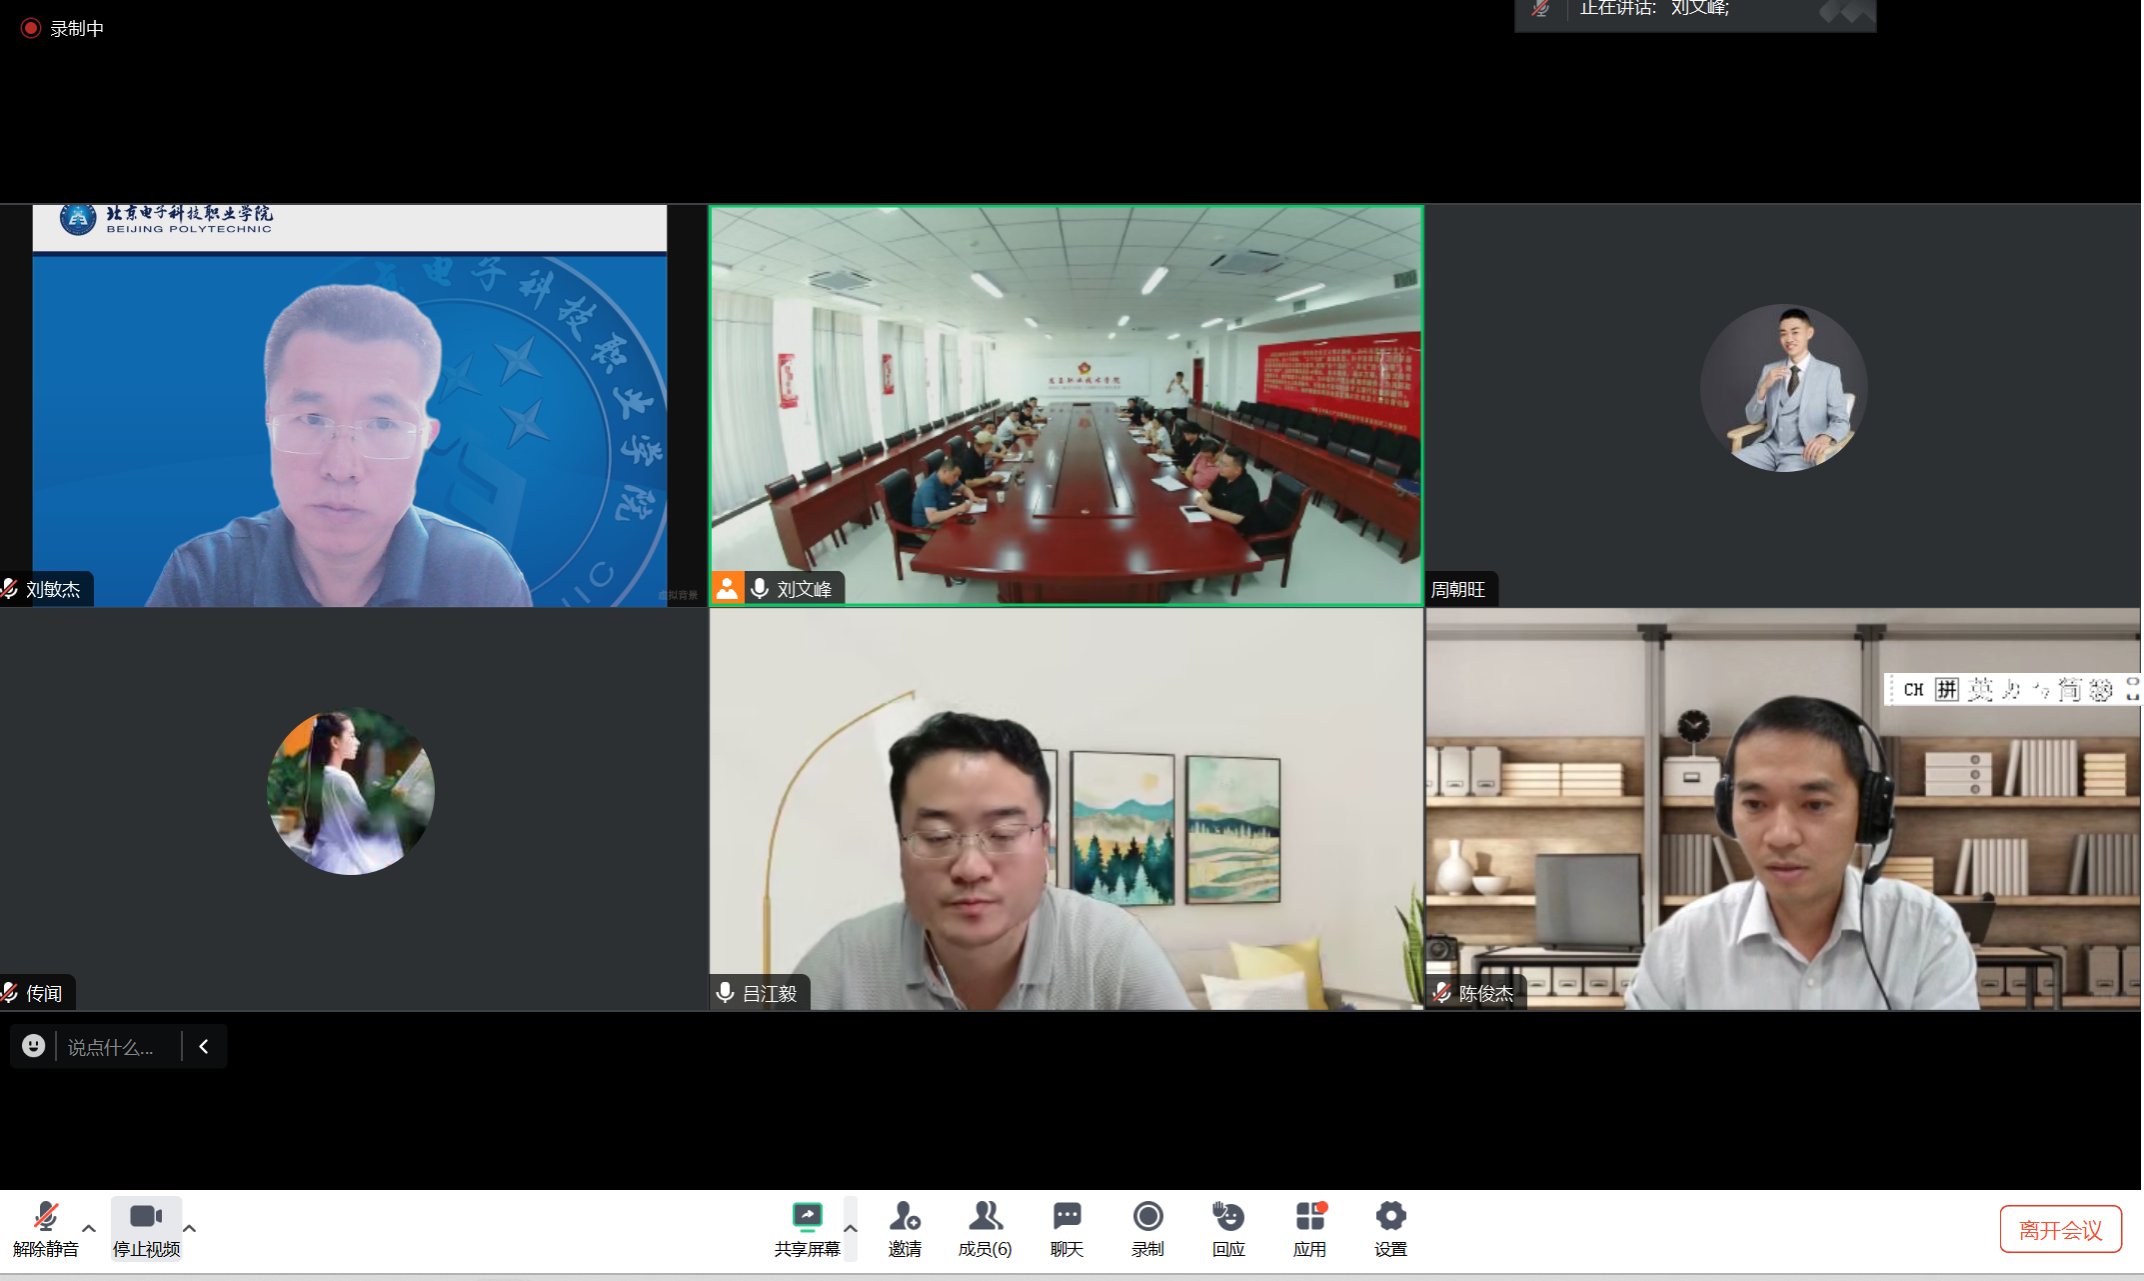Click 周朝旺 profile avatar tile

(x=1783, y=388)
